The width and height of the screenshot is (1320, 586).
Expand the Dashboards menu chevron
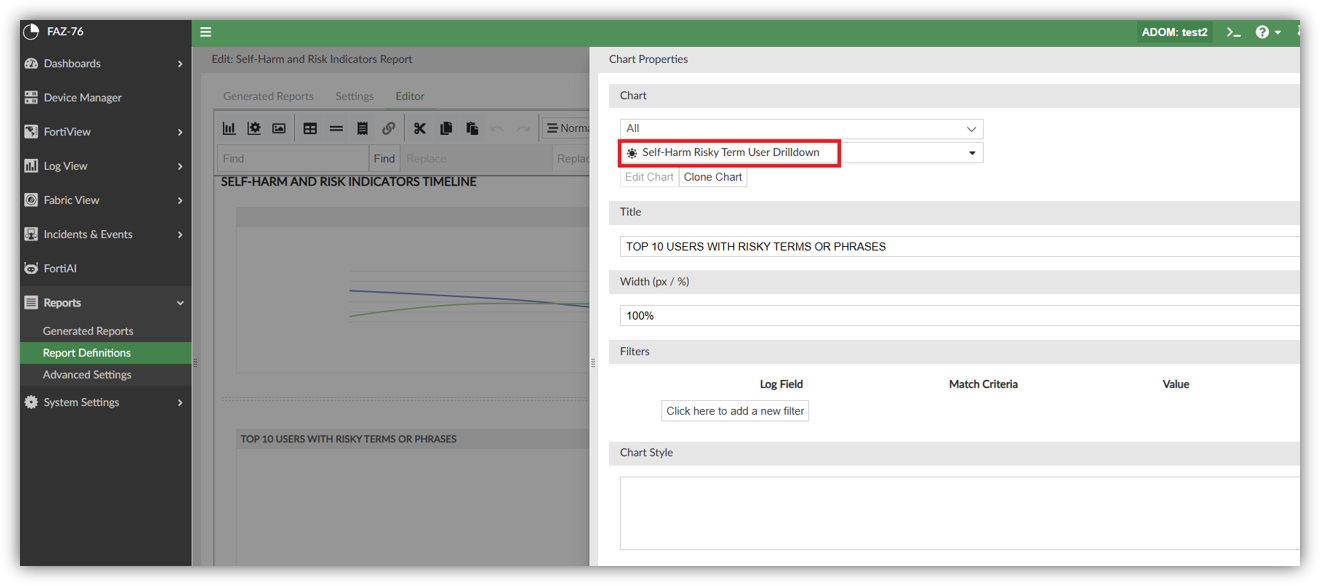coord(180,64)
